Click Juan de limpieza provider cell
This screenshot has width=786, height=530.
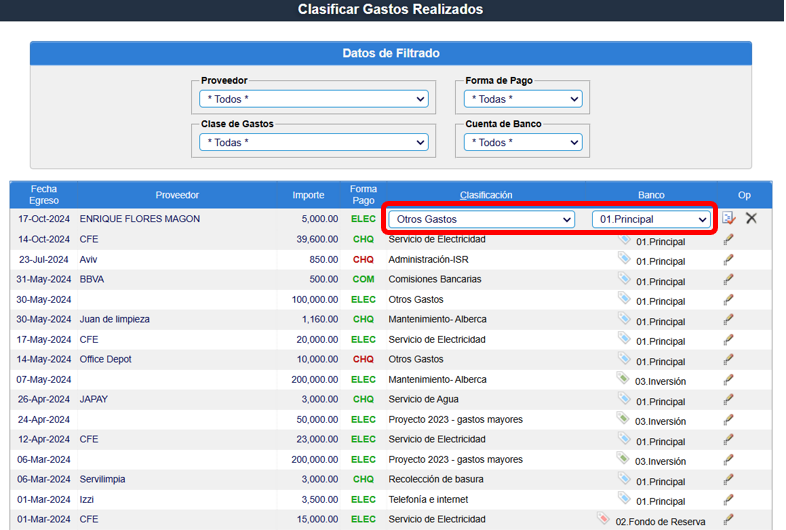[114, 319]
